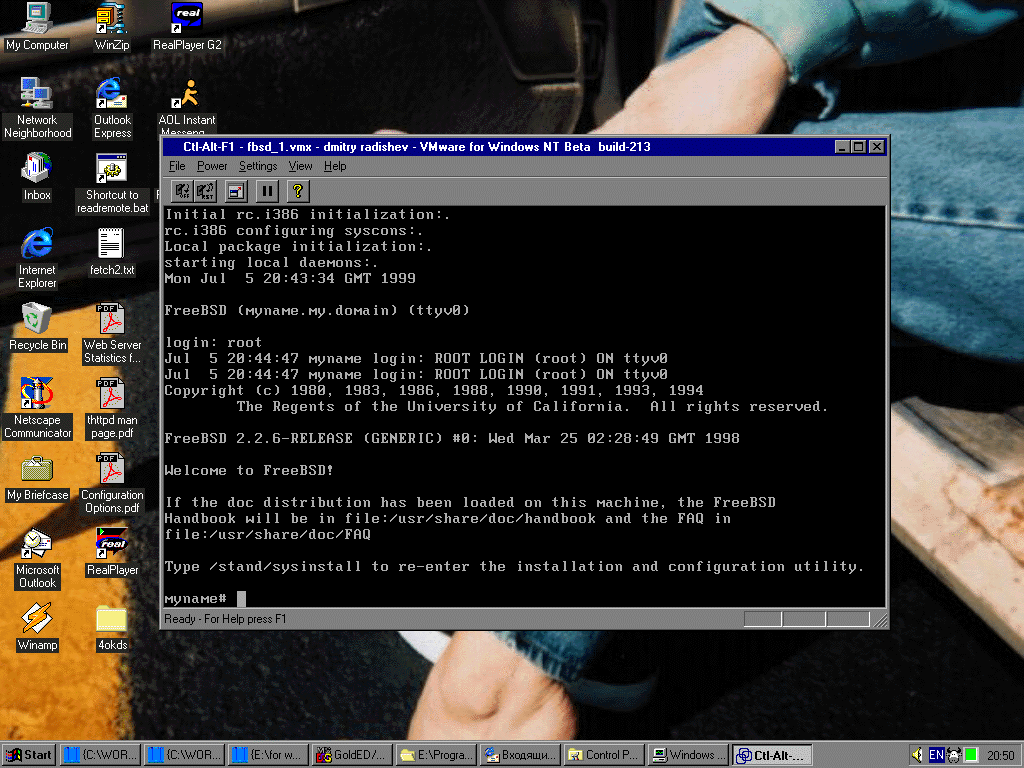Open the Windows Start button
This screenshot has width=1024, height=768.
[29, 755]
